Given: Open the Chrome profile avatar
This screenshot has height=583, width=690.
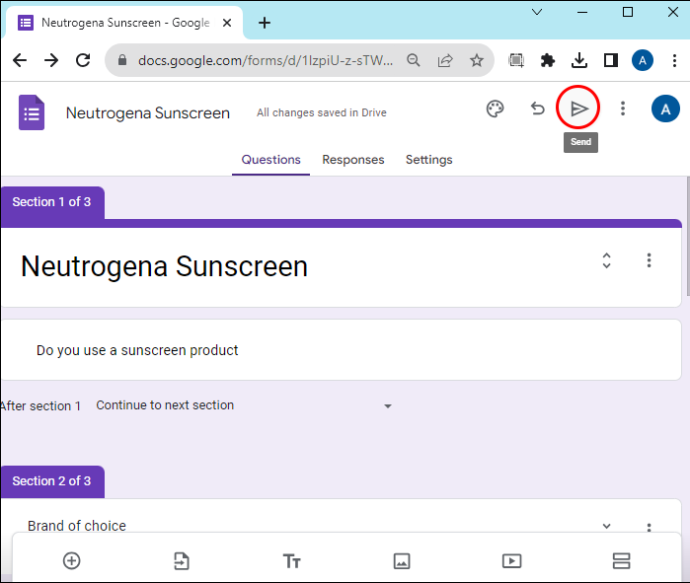Looking at the screenshot, I should pos(642,60).
